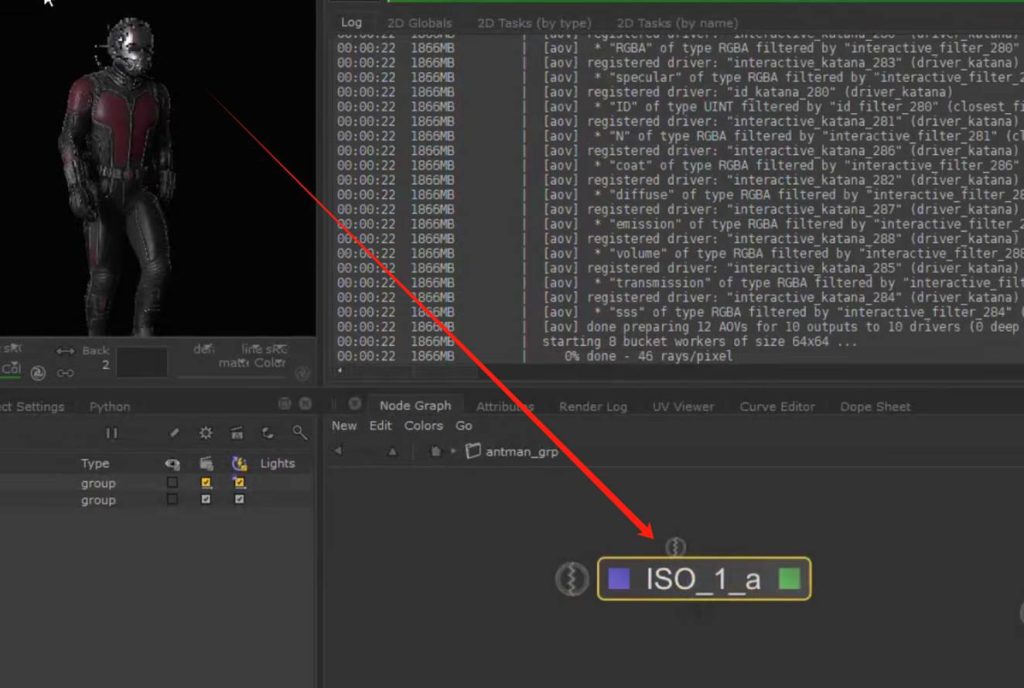Click the antman_grp breadcrumb path
This screenshot has height=688, width=1024.
[521, 451]
